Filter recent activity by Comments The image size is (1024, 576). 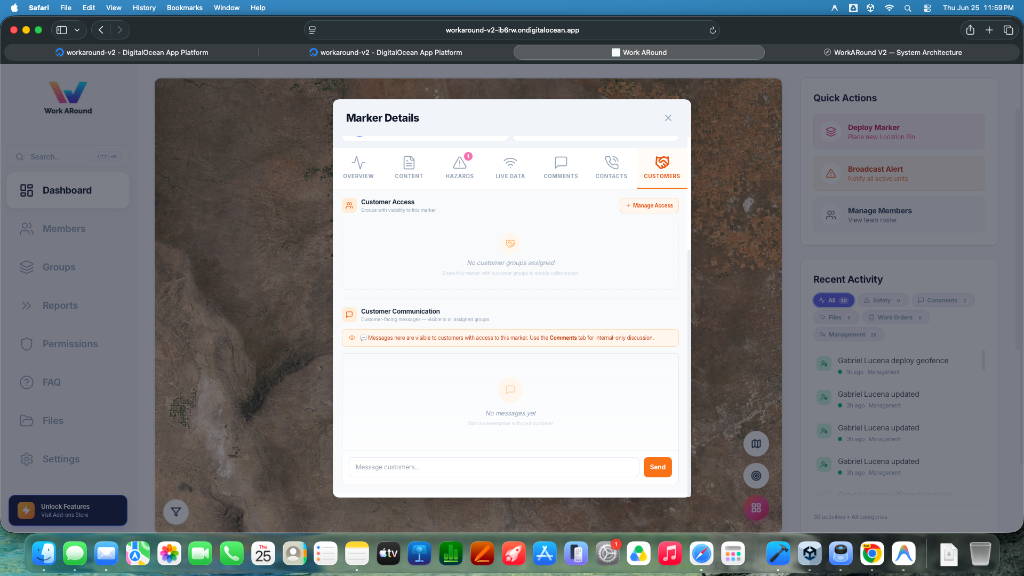coord(942,300)
